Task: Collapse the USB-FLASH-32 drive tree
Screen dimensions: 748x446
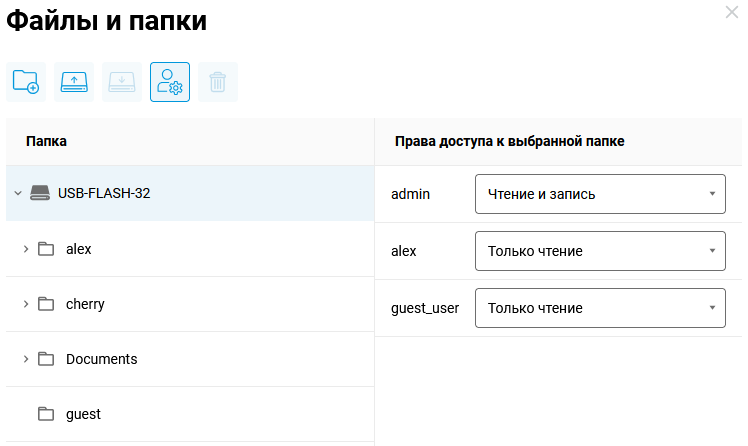Action: 17,193
